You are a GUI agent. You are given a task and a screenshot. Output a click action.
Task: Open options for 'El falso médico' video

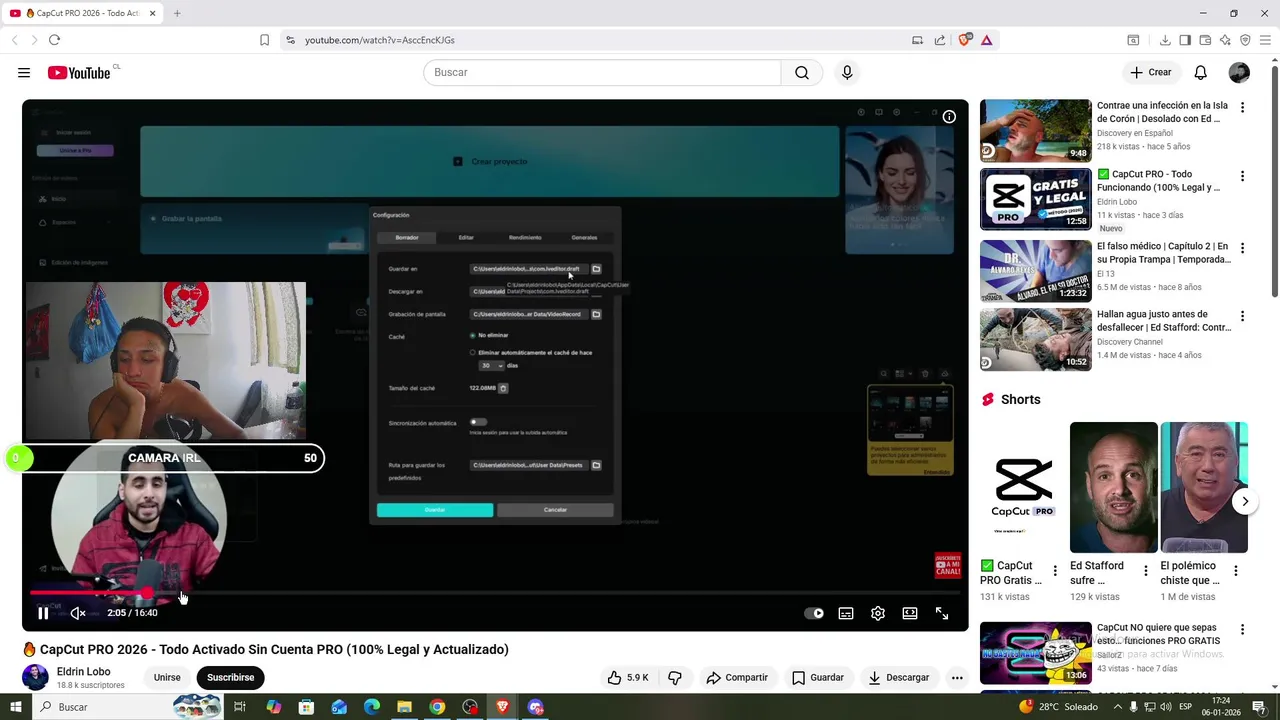point(1242,248)
